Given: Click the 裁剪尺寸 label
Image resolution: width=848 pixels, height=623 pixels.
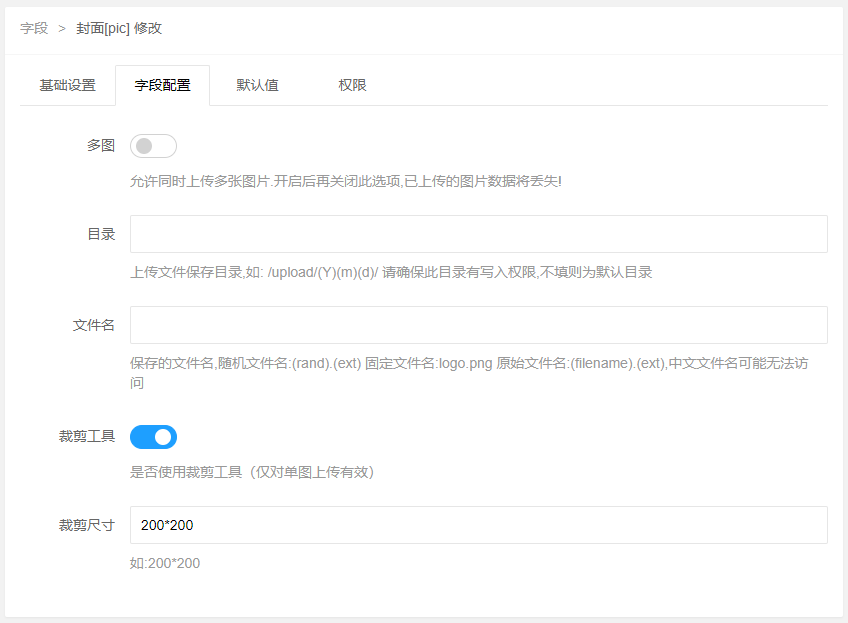Looking at the screenshot, I should pos(87,525).
